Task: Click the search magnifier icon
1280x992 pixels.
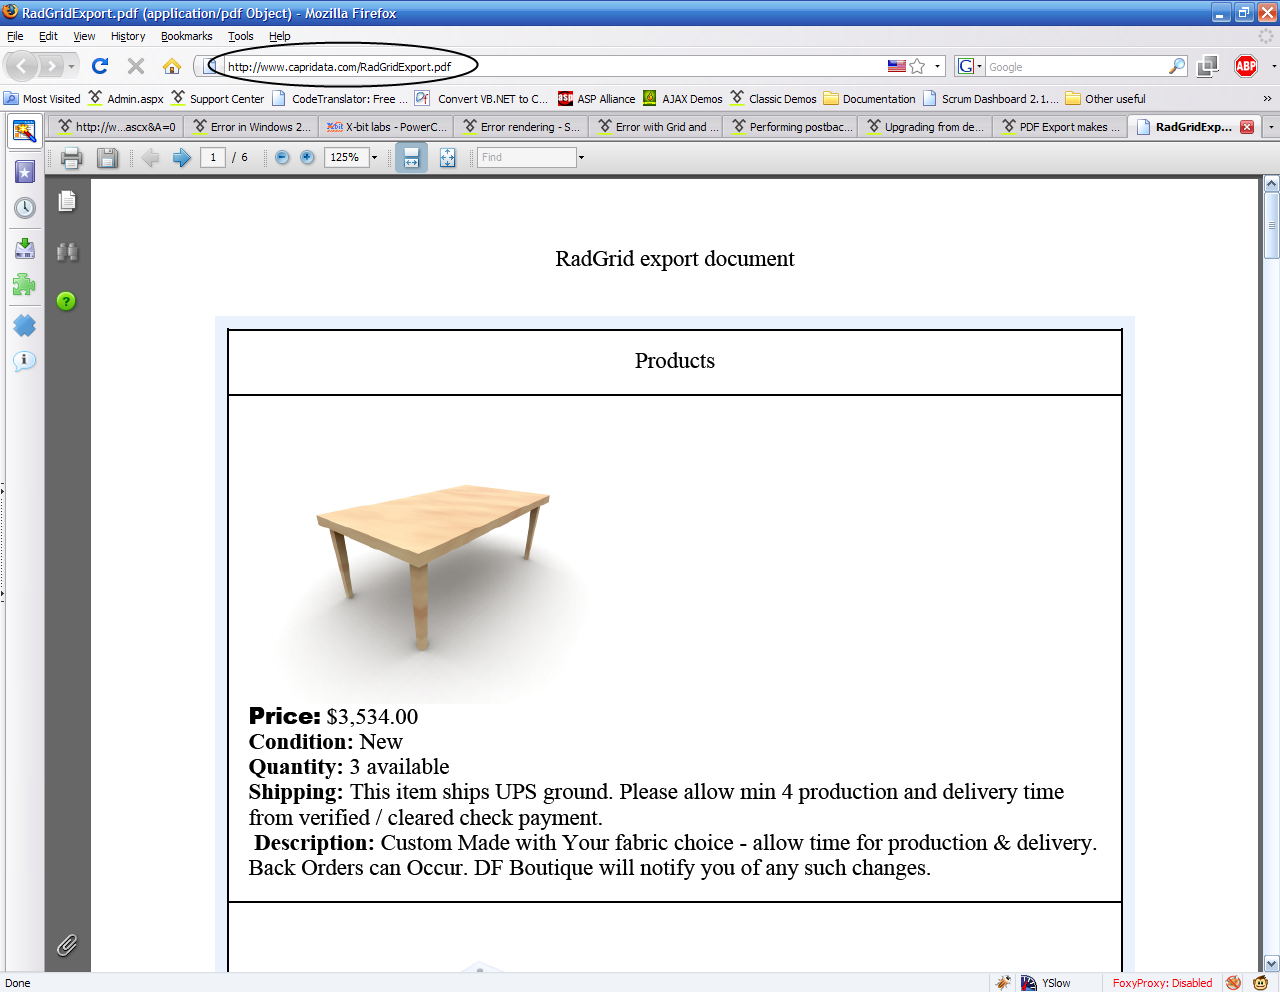Action: 1177,66
